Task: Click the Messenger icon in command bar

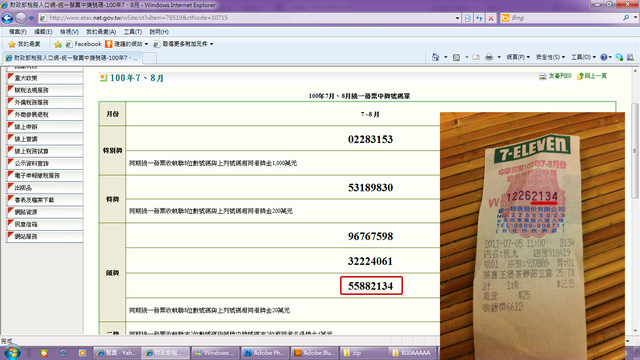Action: (619, 57)
